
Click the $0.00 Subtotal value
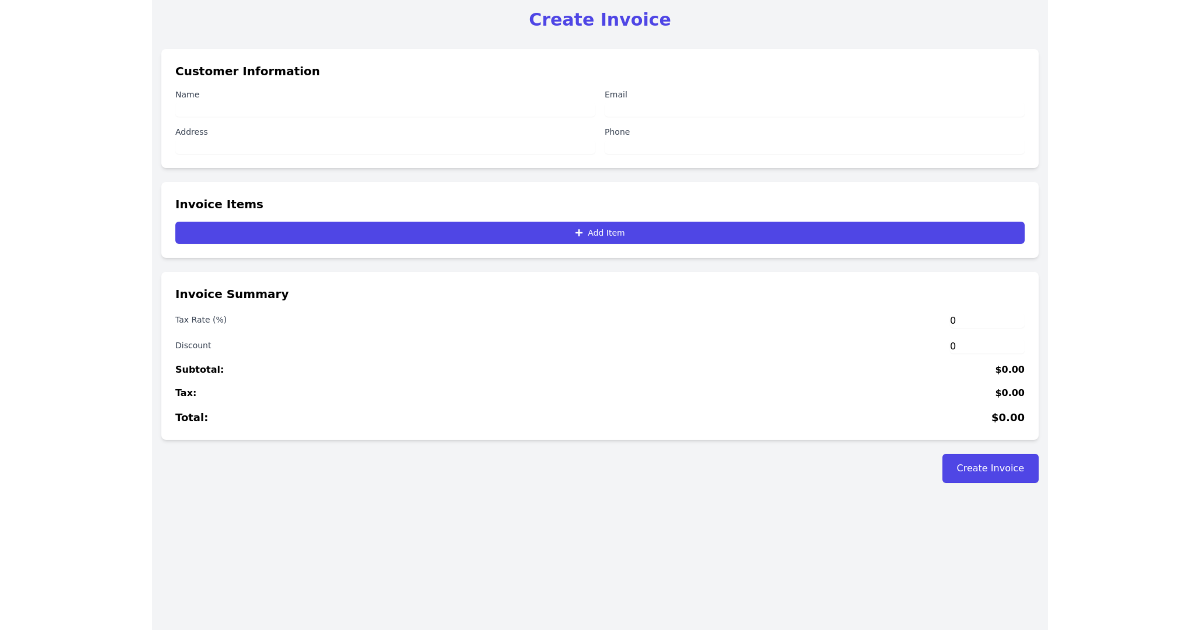pos(1009,369)
